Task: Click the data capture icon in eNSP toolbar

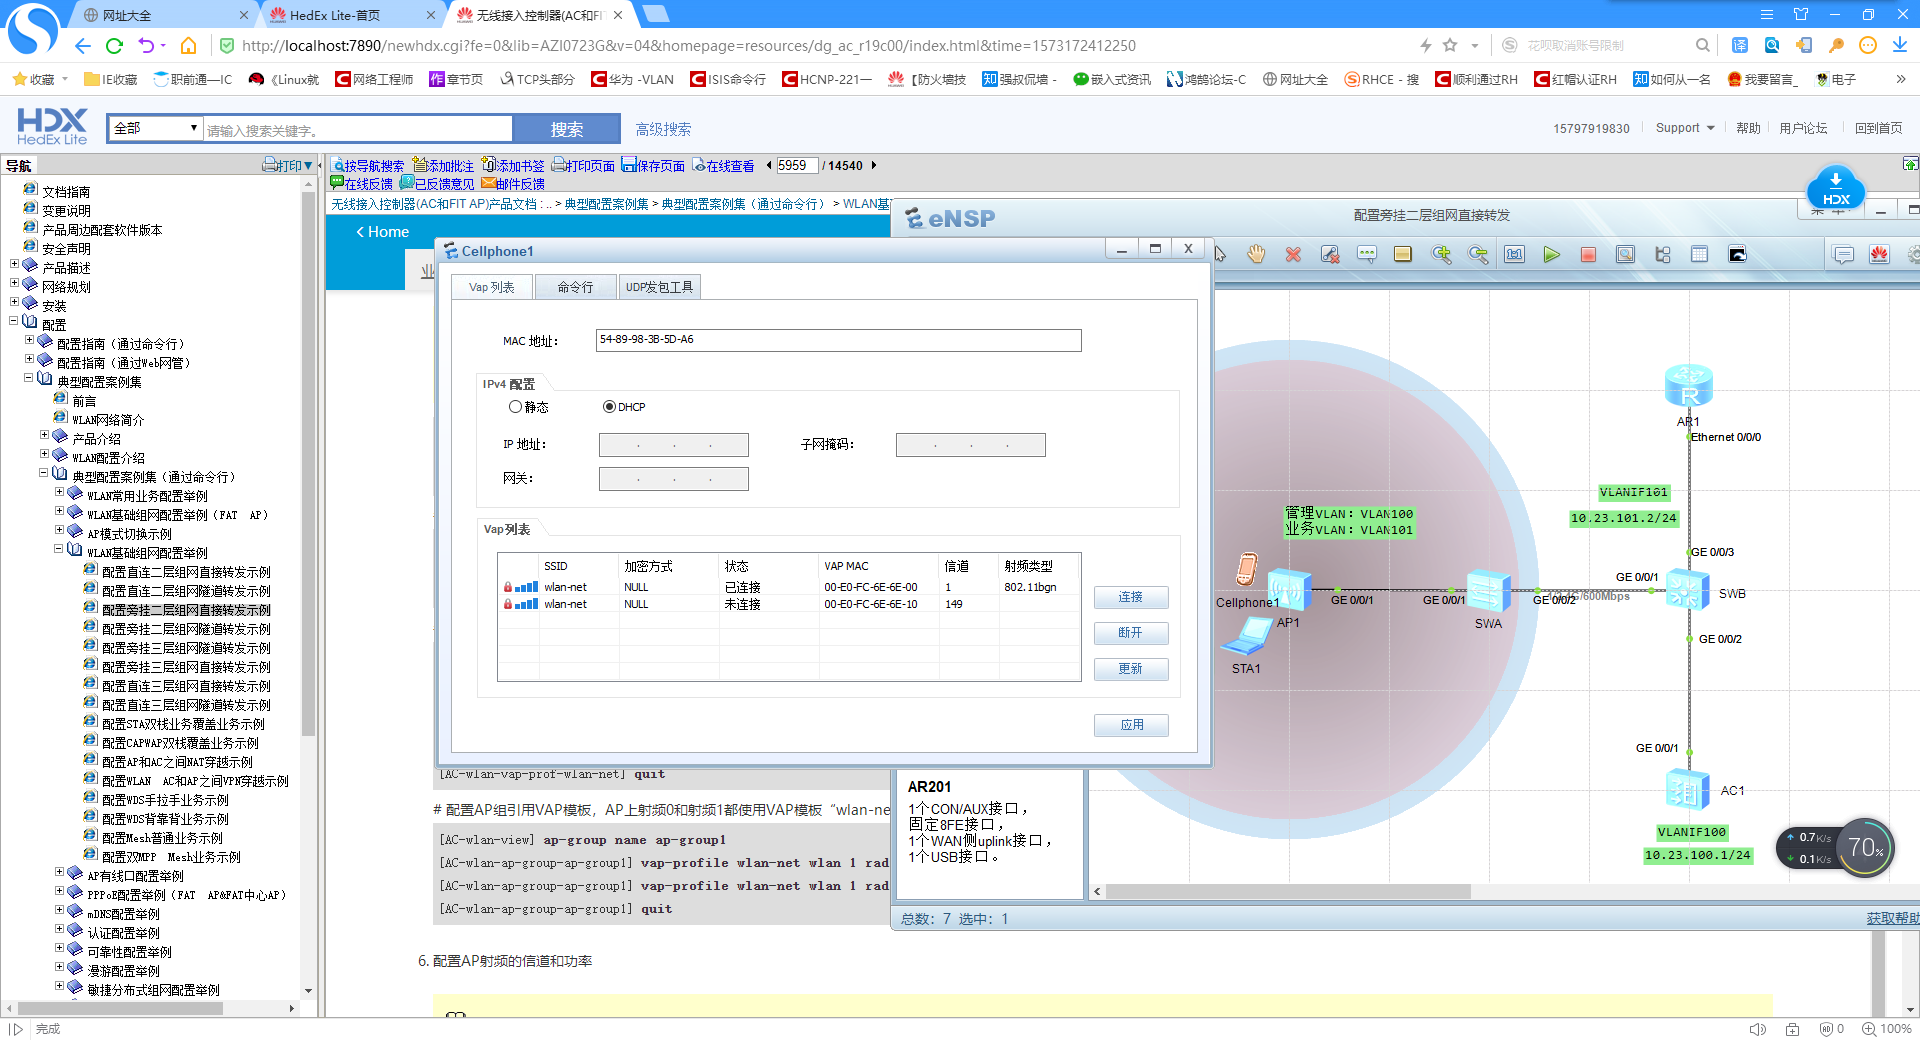Action: pyautogui.click(x=1626, y=255)
